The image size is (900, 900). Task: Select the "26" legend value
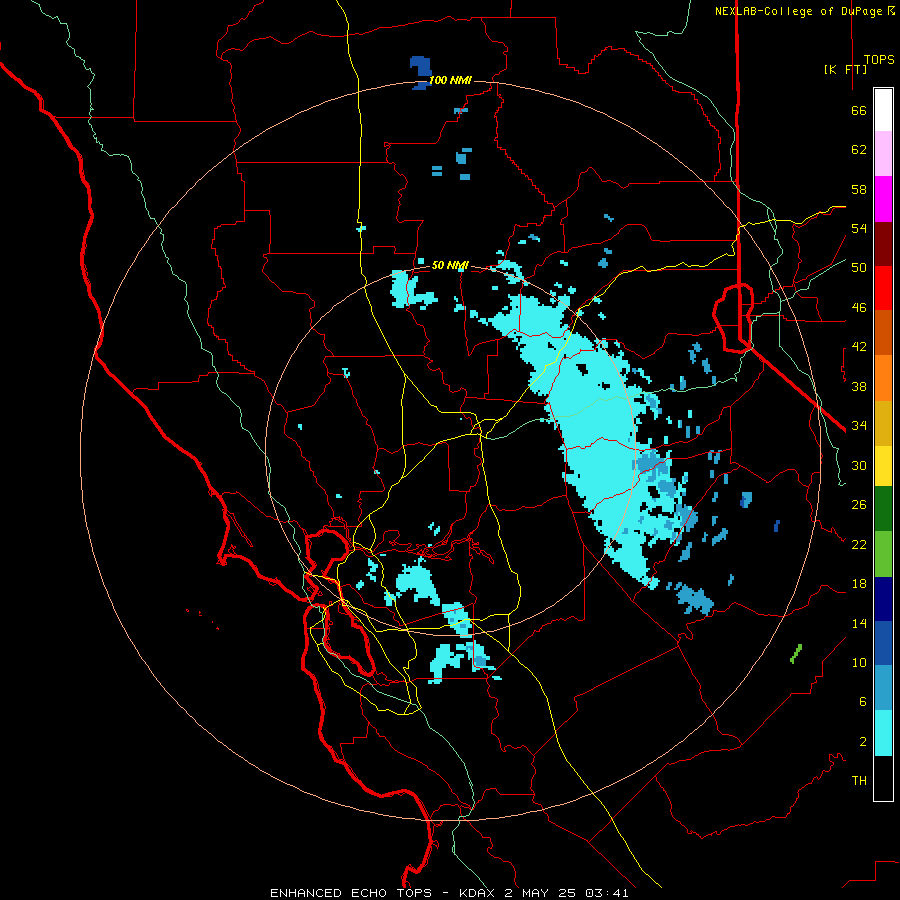tap(859, 505)
